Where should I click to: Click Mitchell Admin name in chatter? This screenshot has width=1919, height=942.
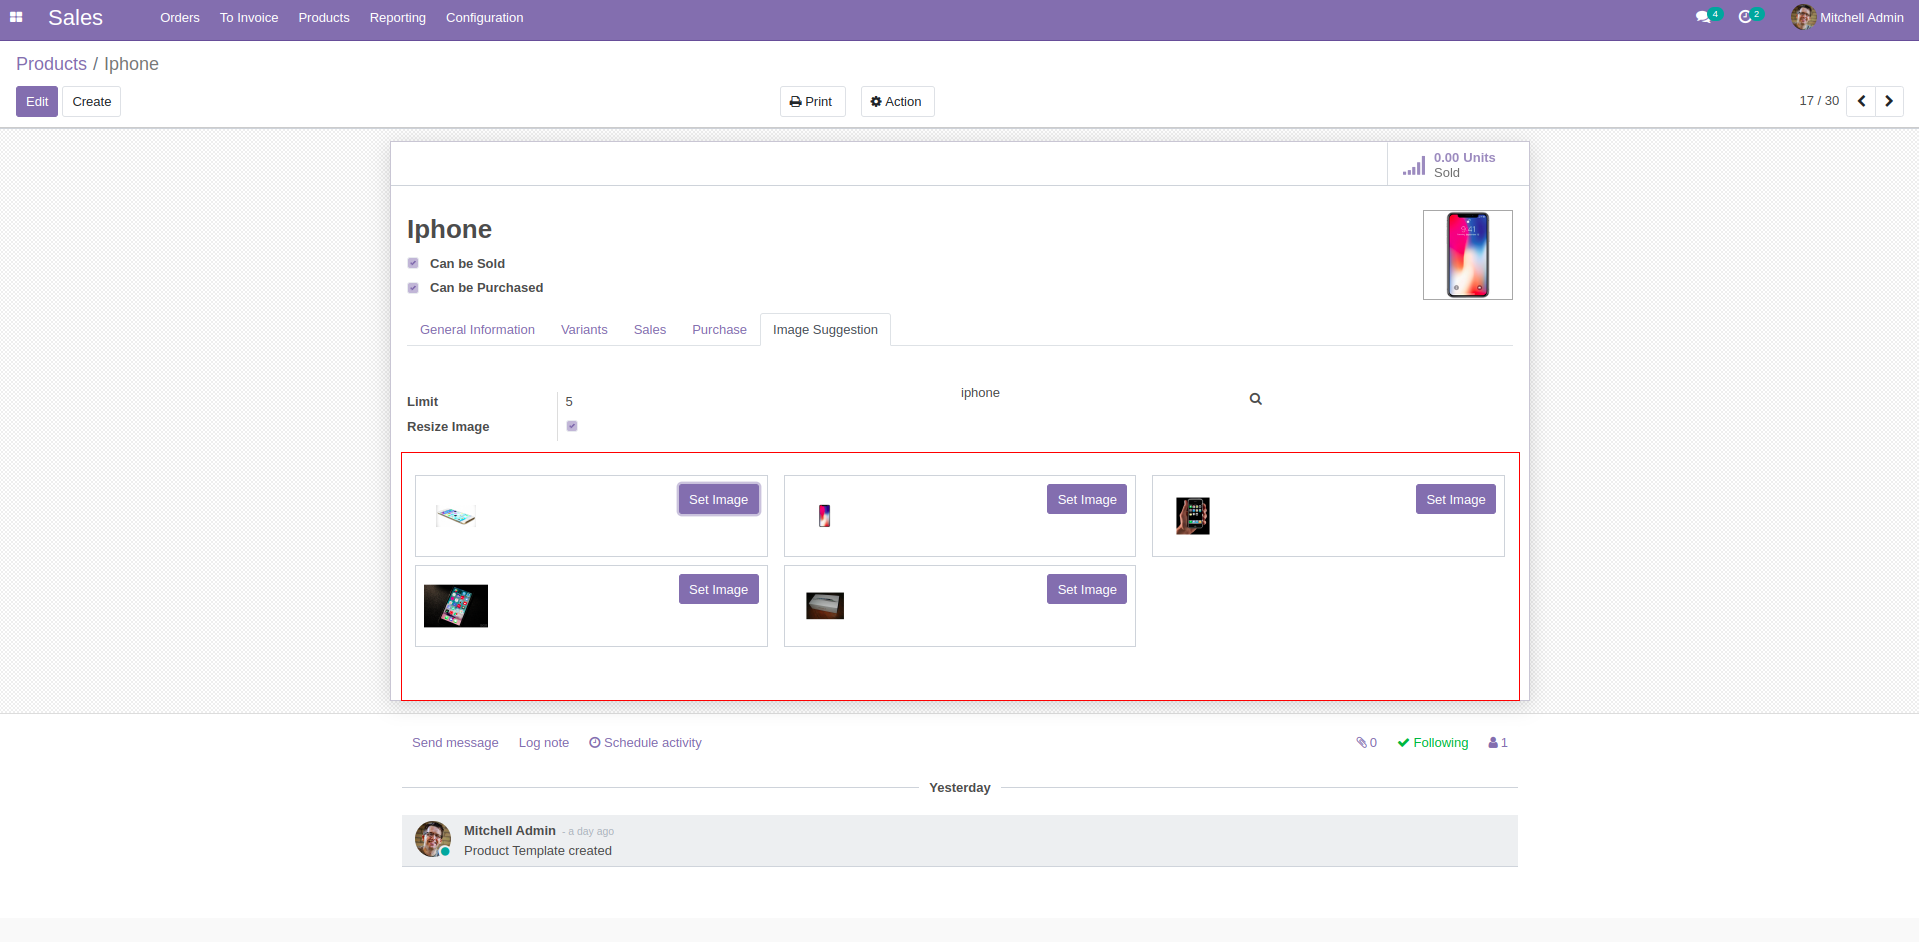(x=510, y=831)
